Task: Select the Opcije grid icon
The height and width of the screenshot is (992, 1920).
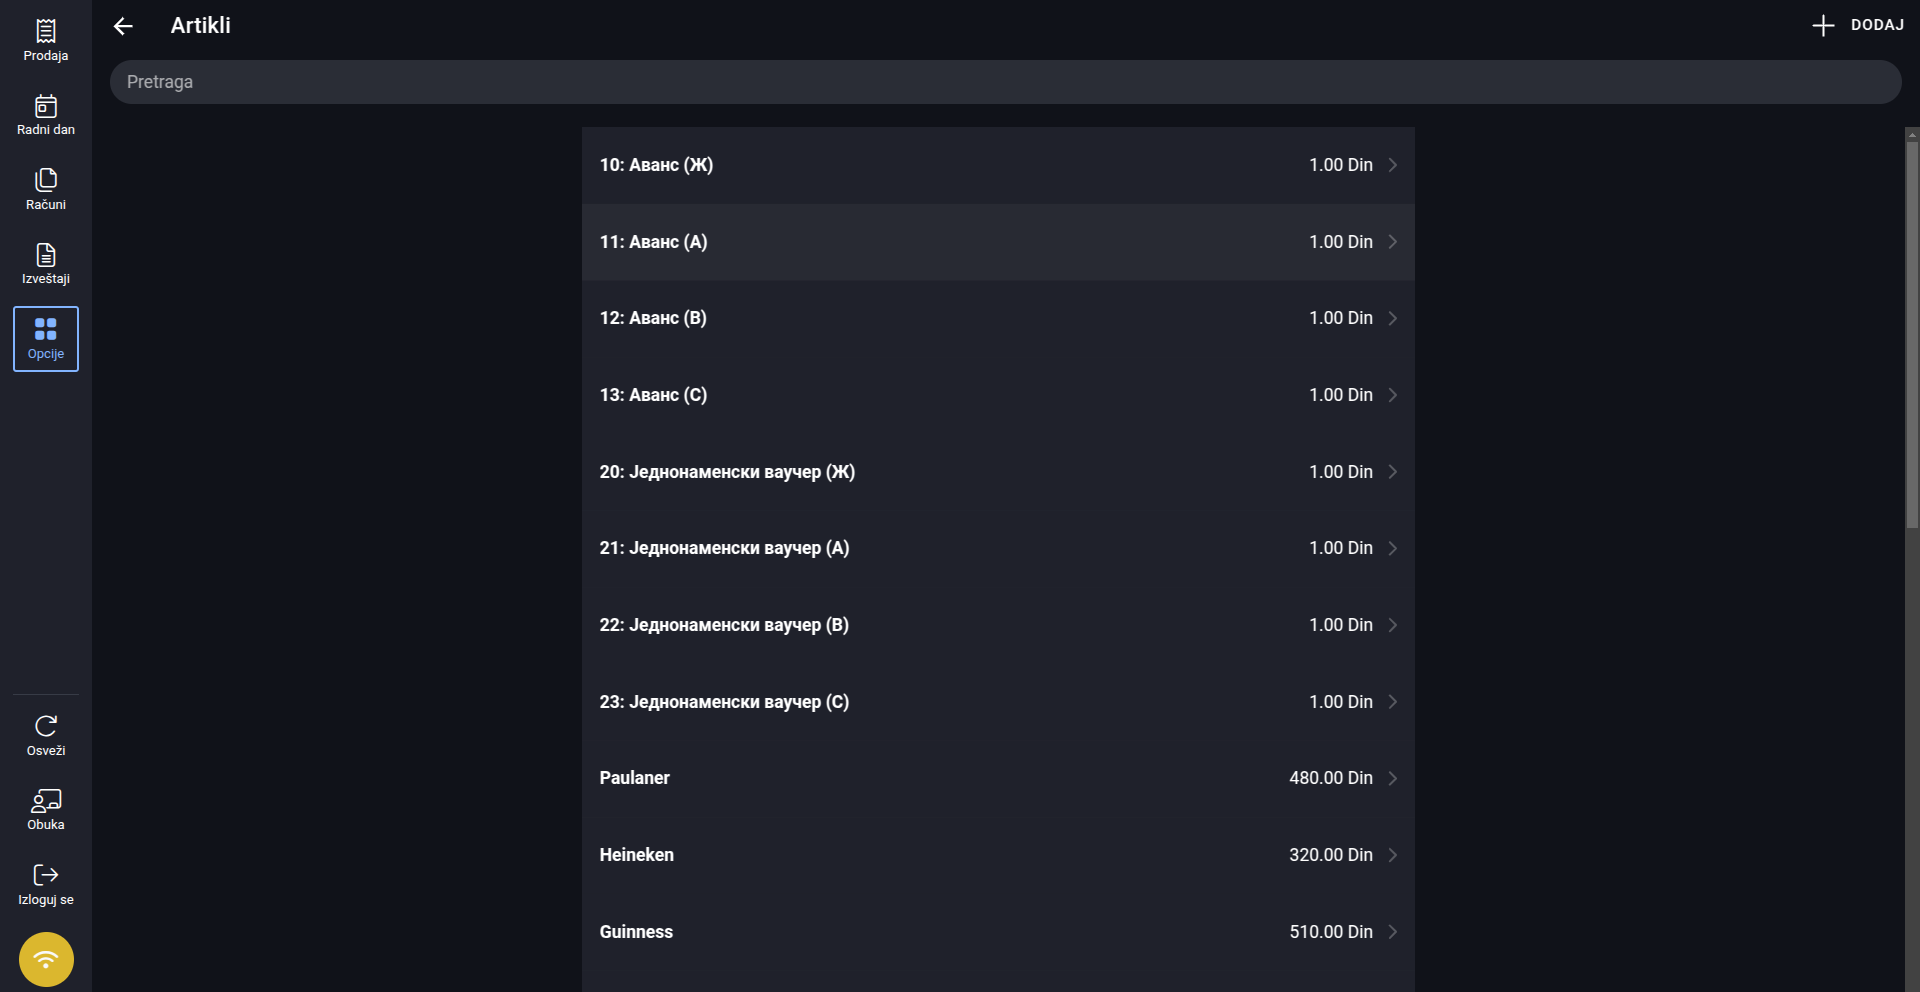Action: click(x=46, y=329)
